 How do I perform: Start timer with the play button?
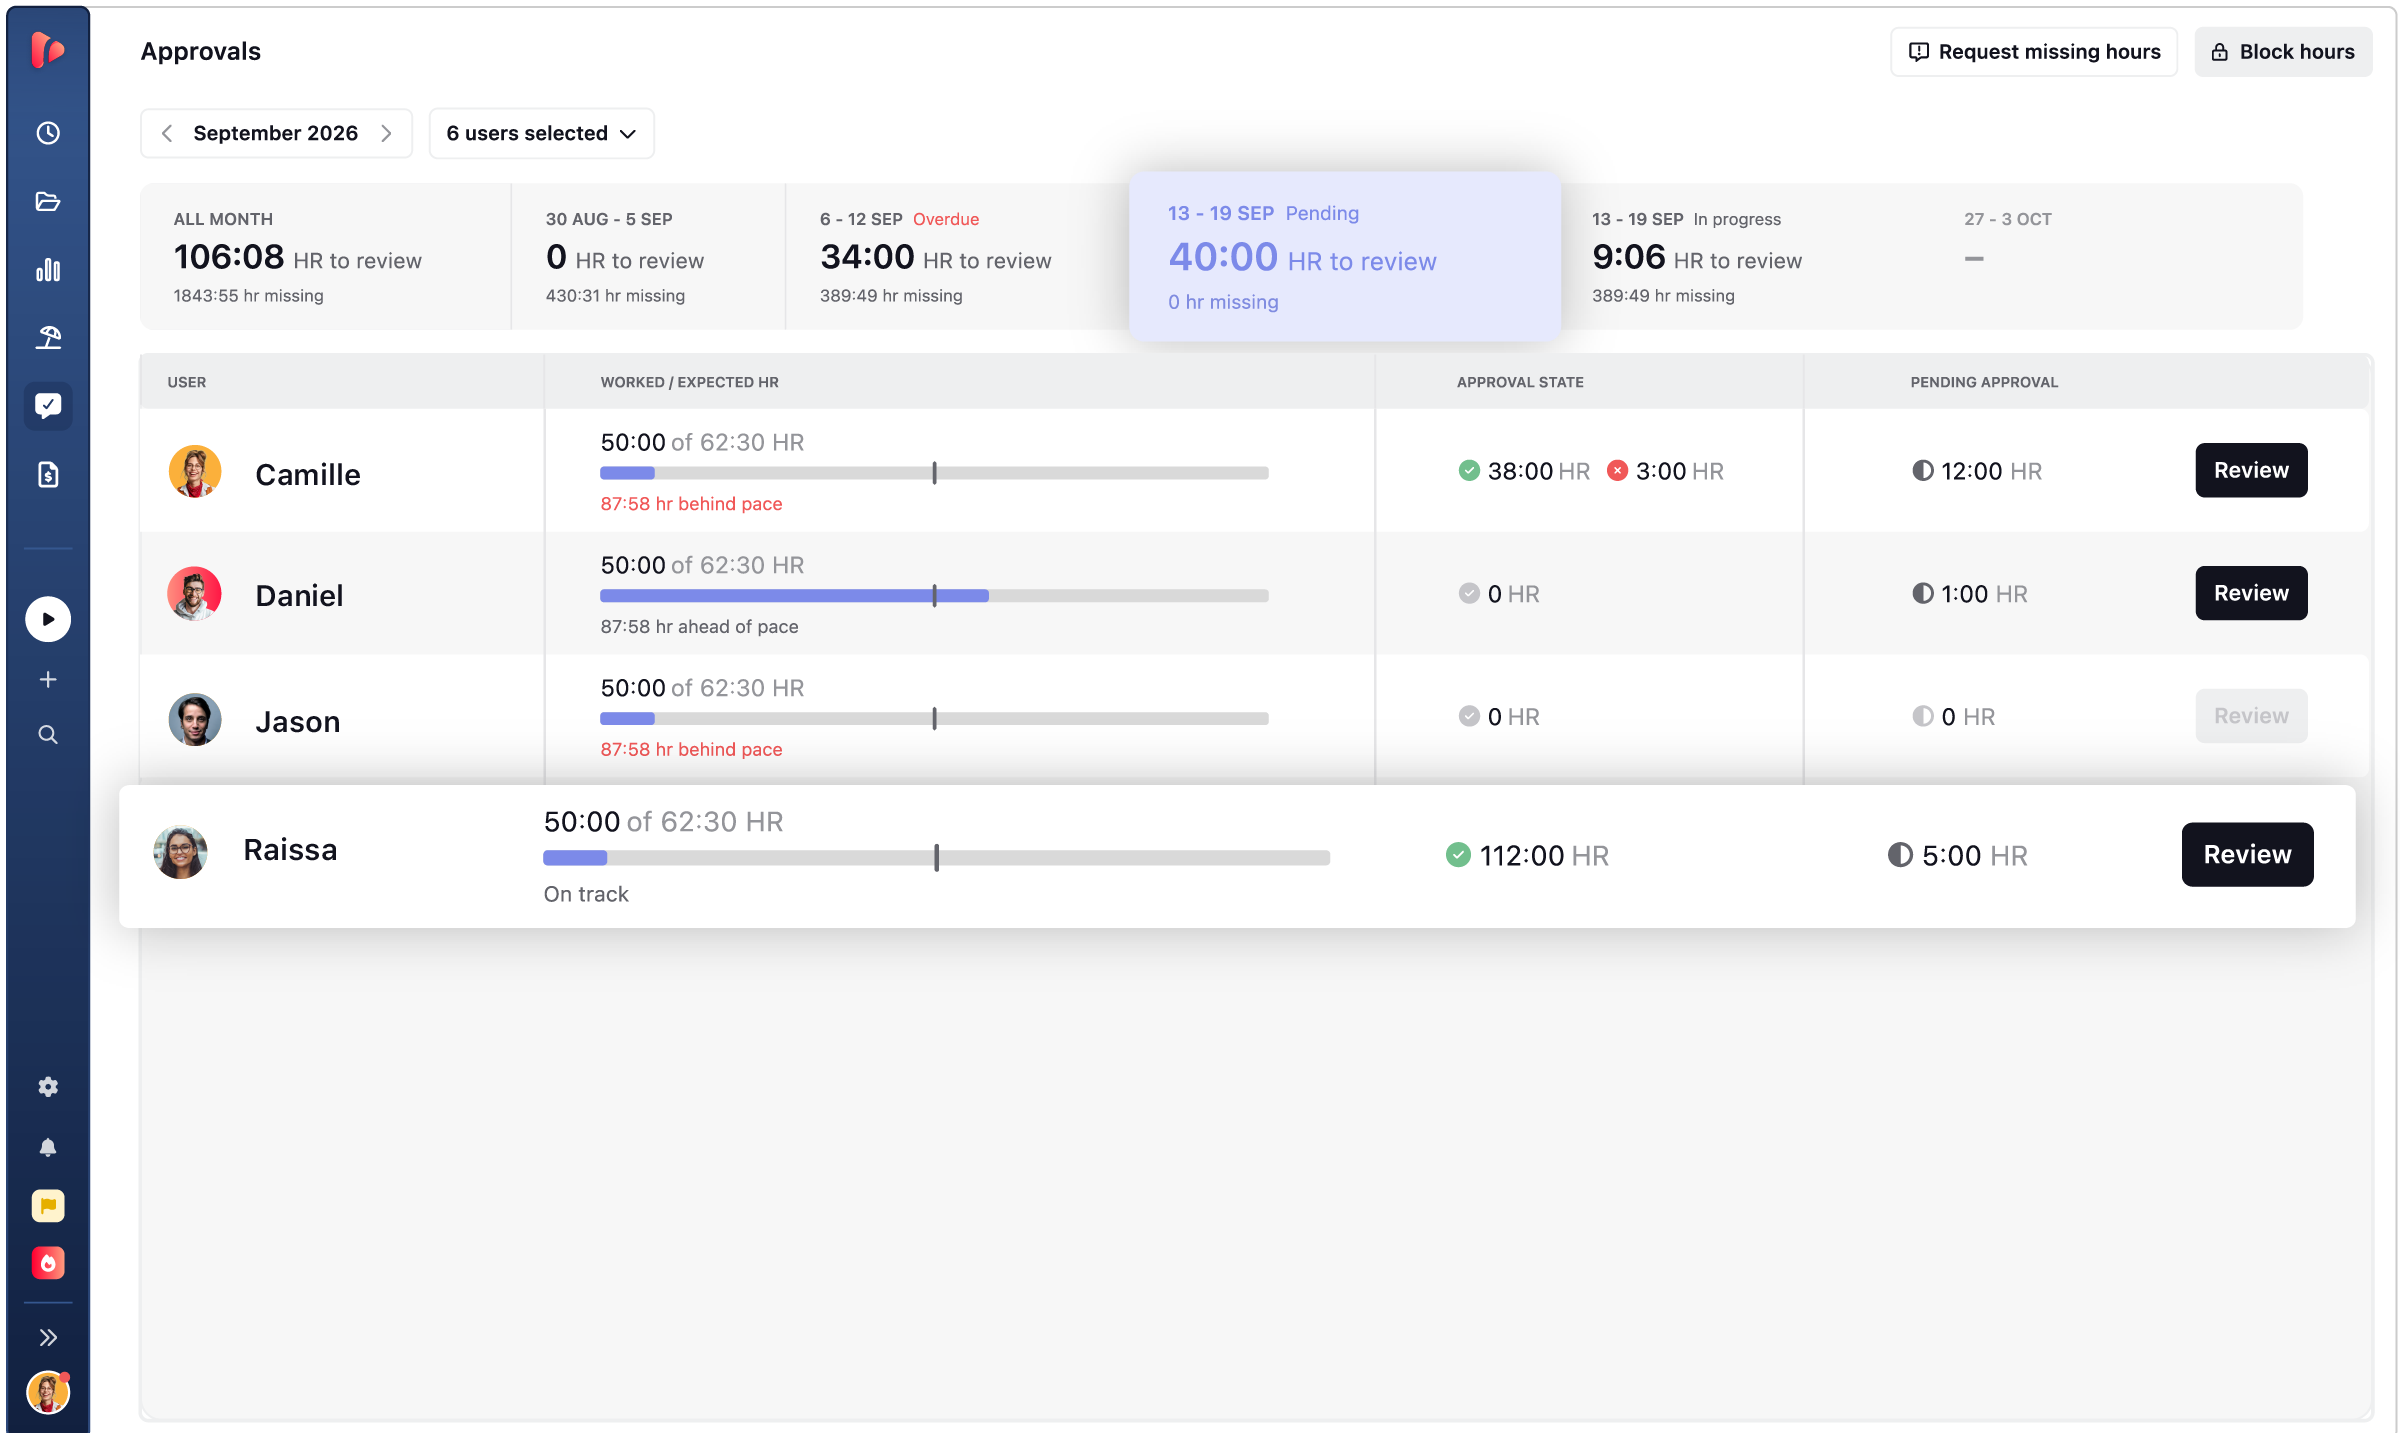coord(48,619)
